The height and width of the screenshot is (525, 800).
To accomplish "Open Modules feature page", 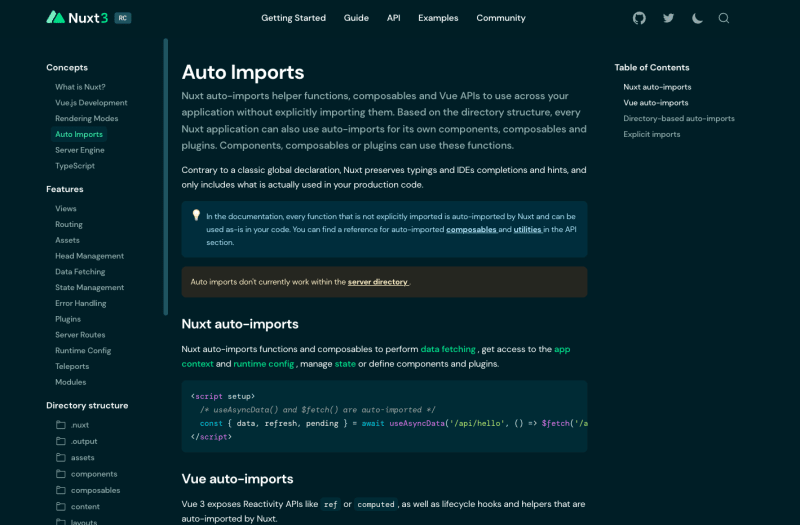I will (x=70, y=382).
